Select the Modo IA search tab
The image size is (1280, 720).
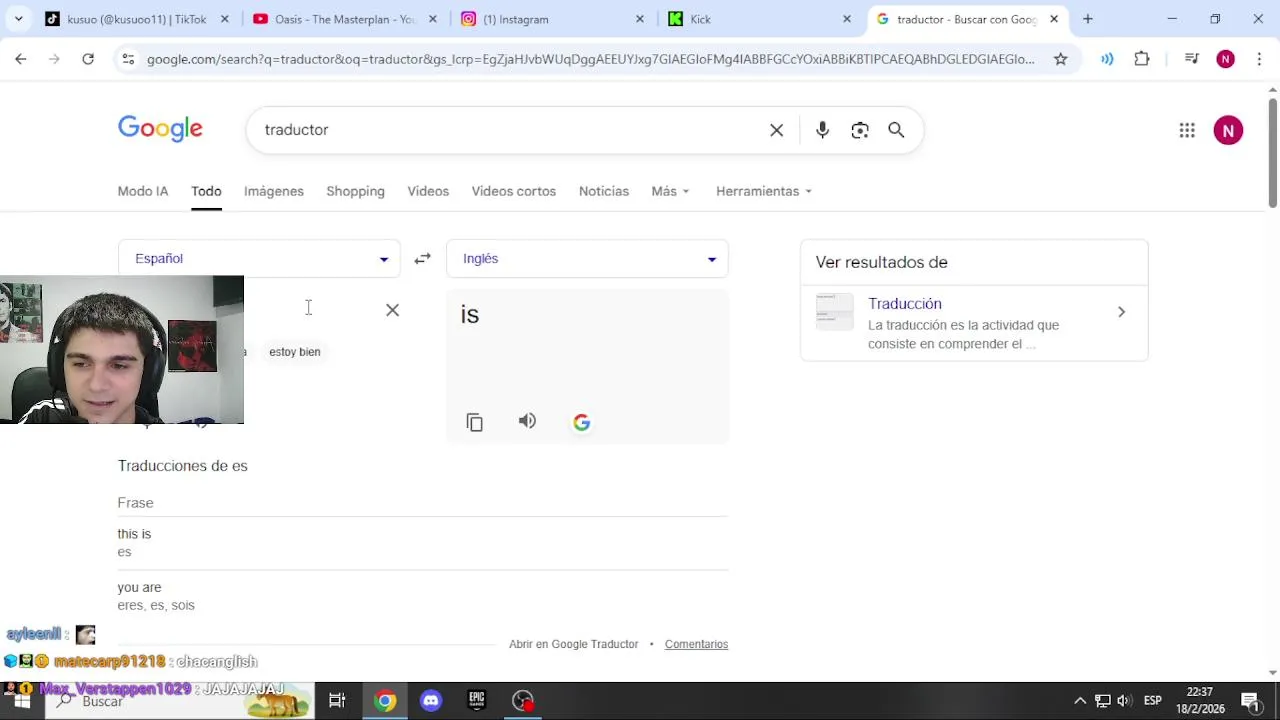(143, 191)
